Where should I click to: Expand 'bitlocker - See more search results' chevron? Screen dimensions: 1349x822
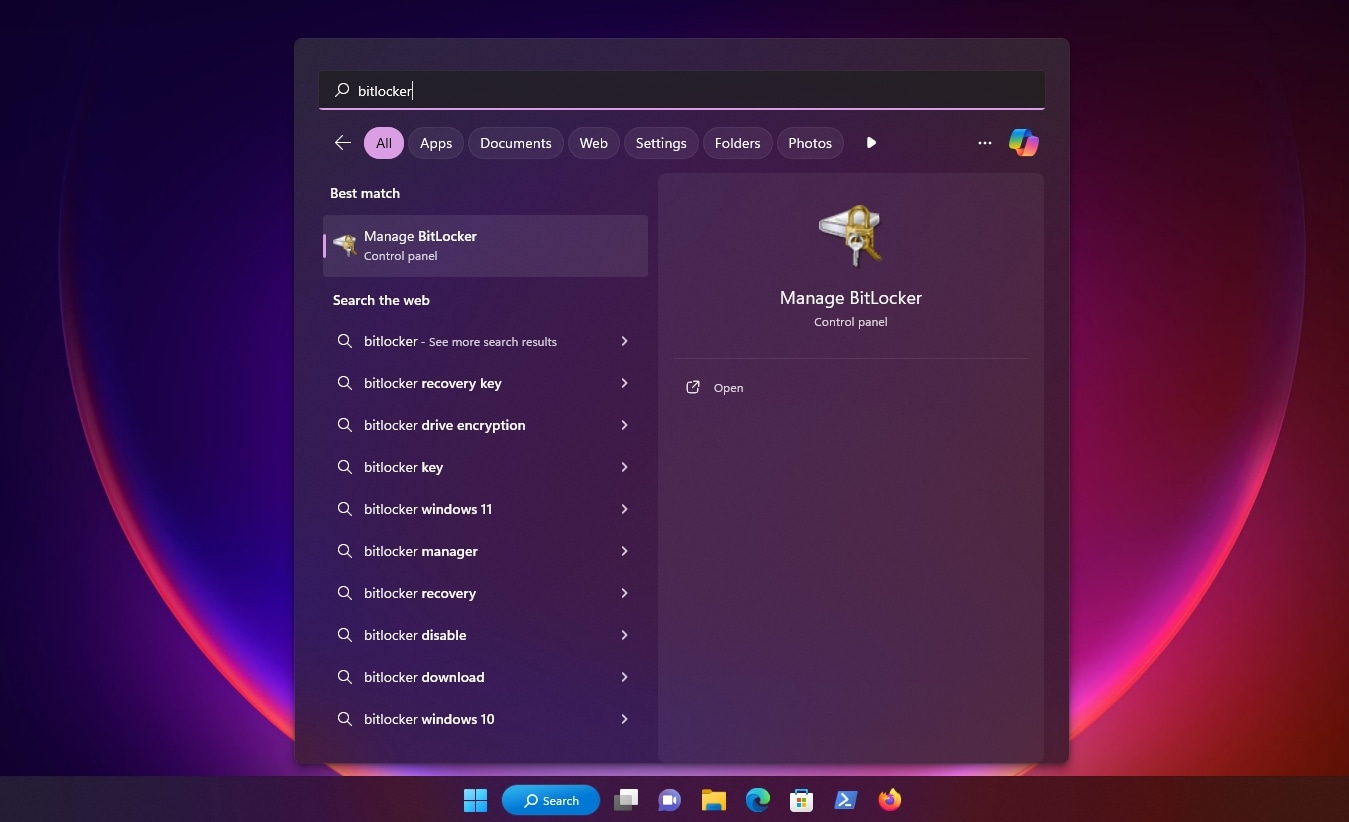(624, 341)
